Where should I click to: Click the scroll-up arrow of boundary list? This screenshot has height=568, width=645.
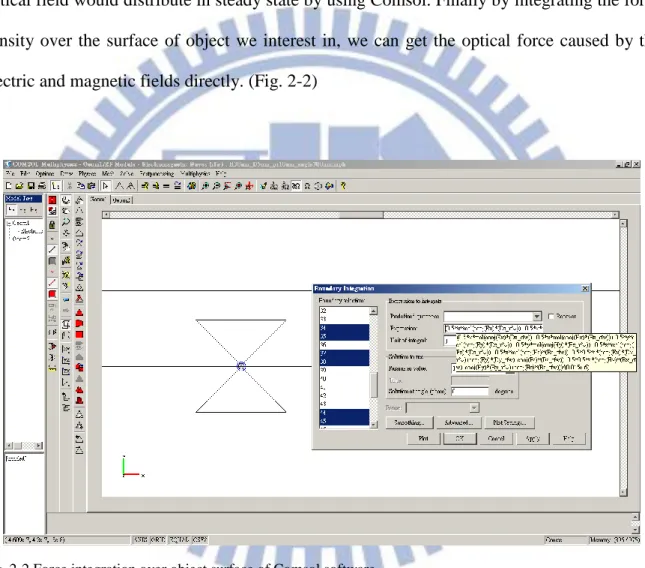tap(374, 311)
